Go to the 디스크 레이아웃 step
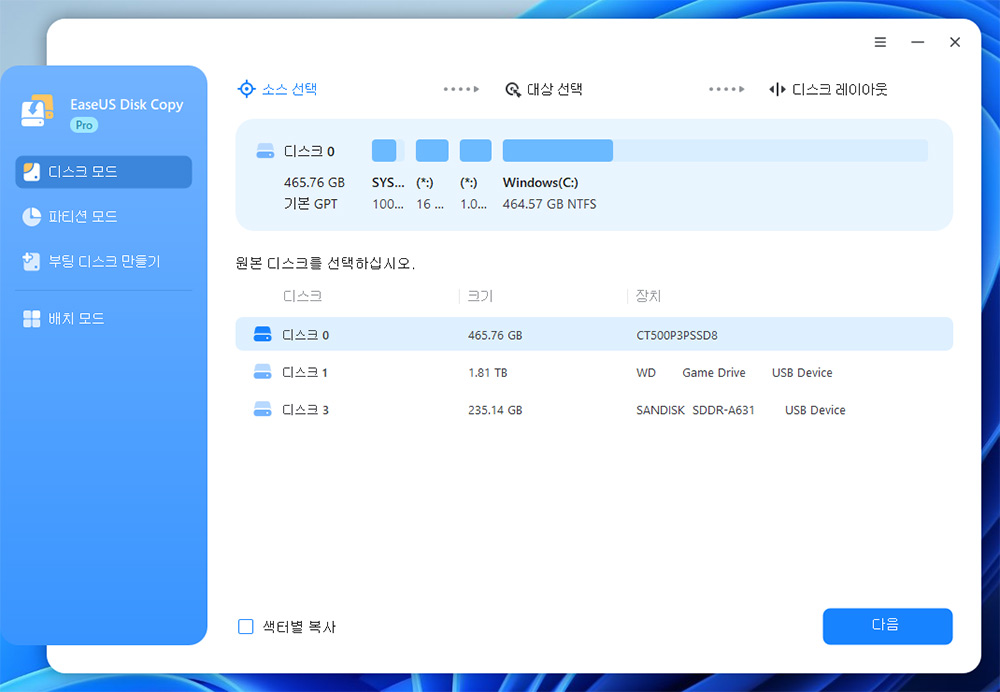This screenshot has width=1000, height=692. click(828, 89)
